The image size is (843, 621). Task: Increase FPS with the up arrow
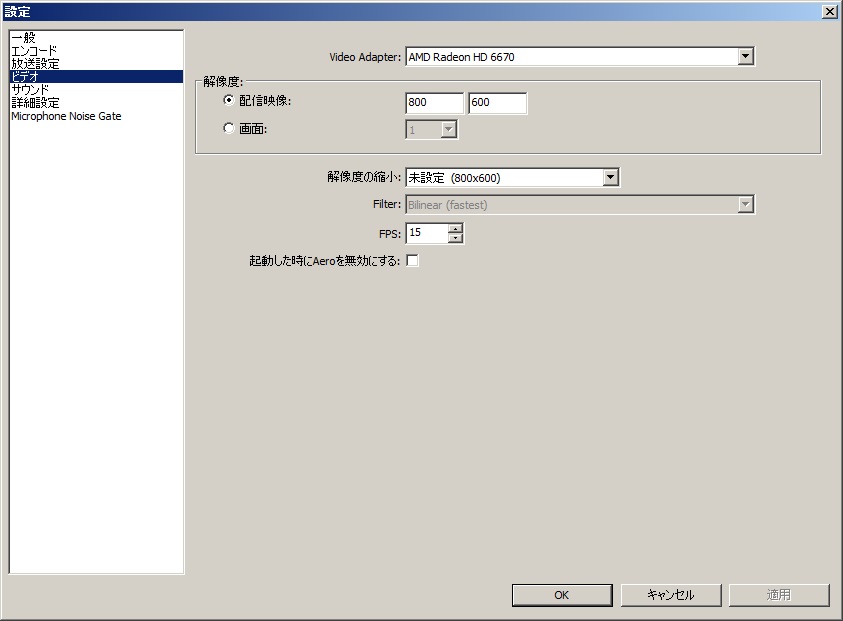coord(455,228)
